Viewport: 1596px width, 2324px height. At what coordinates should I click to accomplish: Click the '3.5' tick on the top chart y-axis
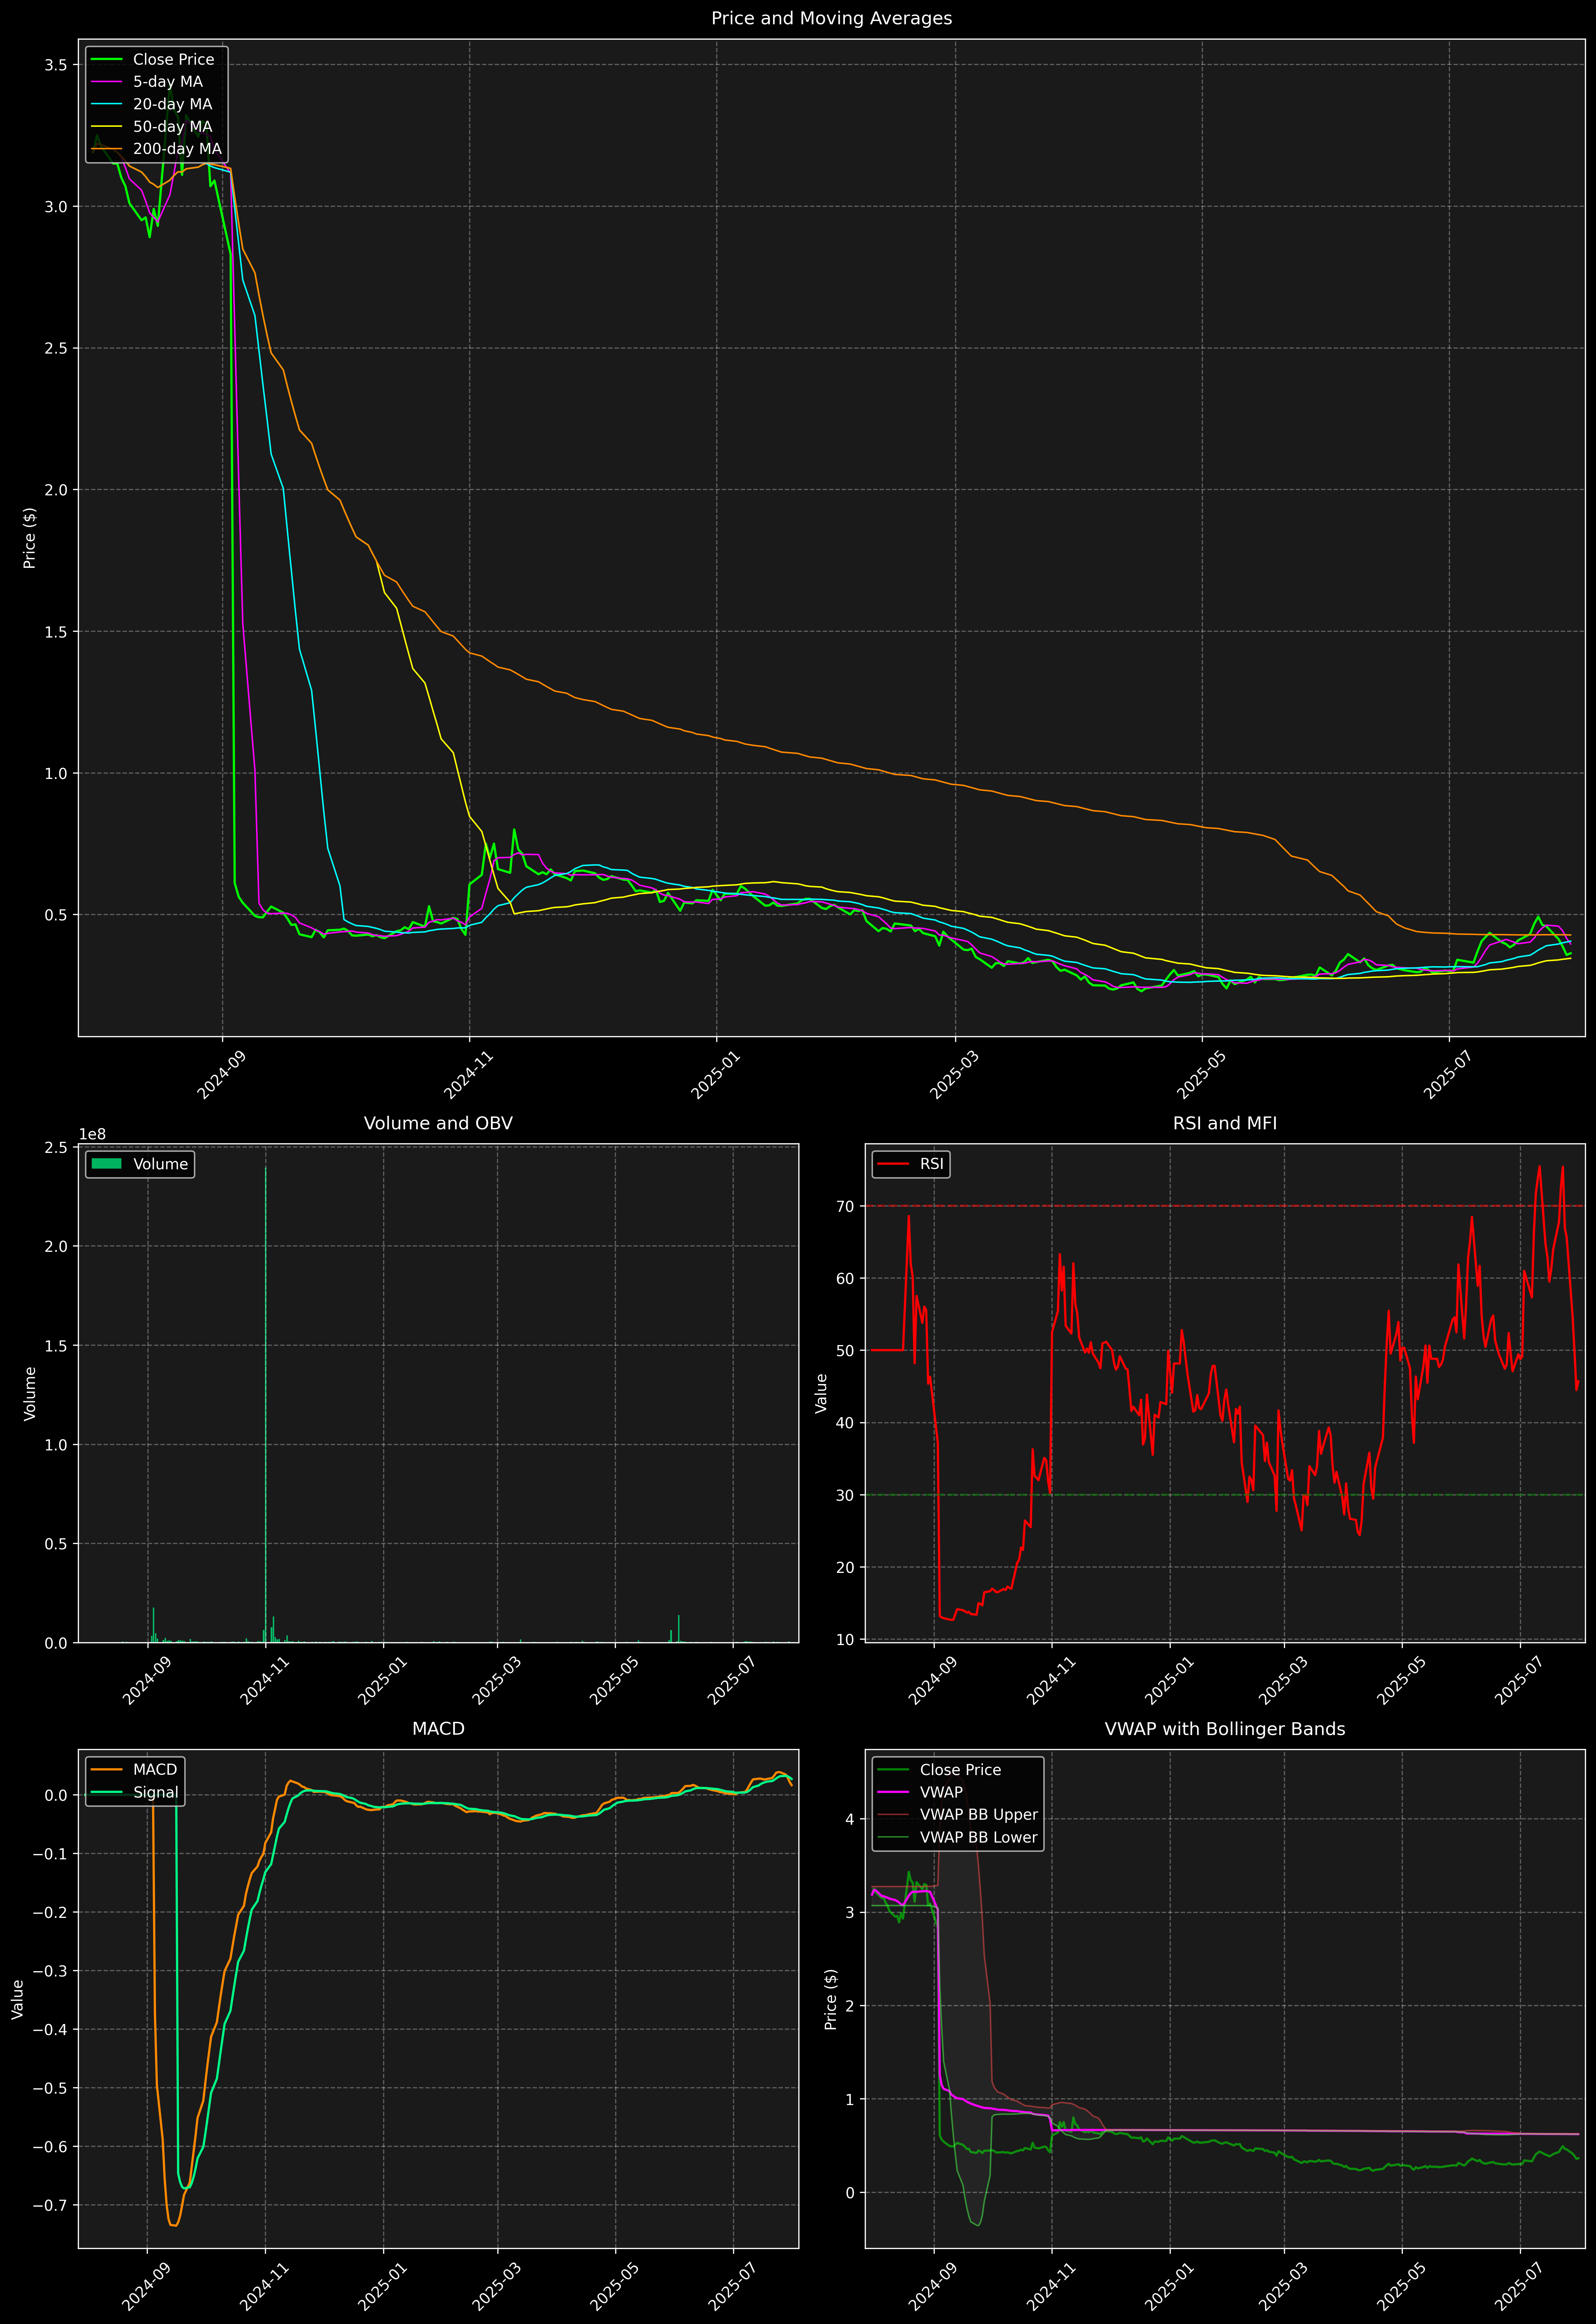pos(56,65)
